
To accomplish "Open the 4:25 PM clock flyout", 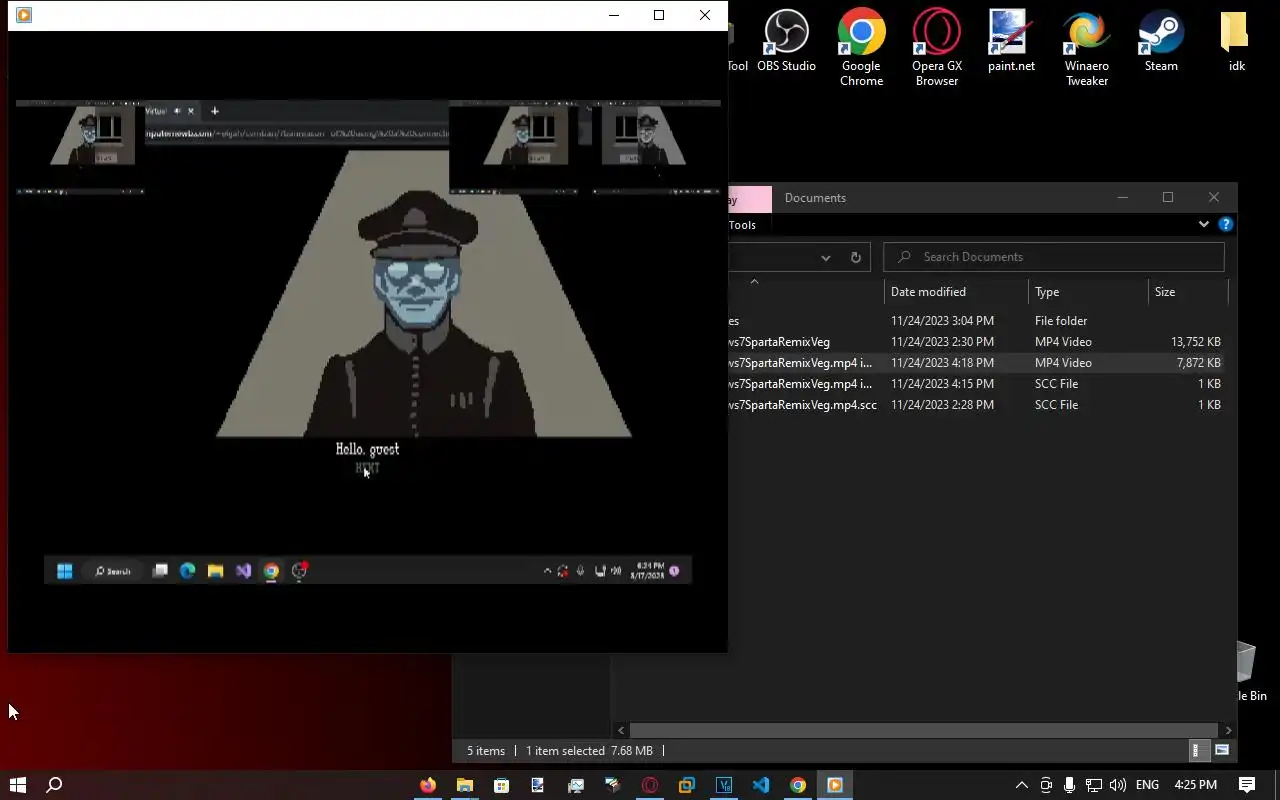I will tap(1195, 785).
